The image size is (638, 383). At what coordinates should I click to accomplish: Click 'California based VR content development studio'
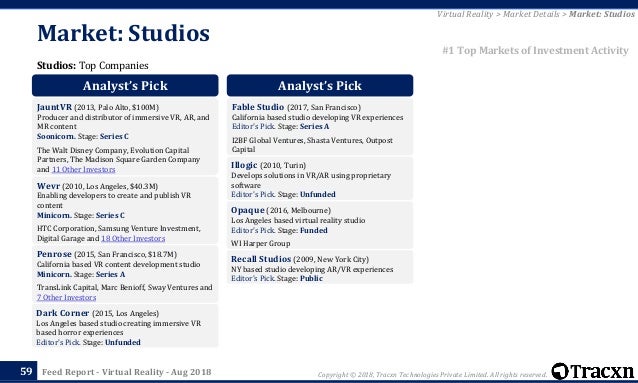pyautogui.click(x=118, y=265)
